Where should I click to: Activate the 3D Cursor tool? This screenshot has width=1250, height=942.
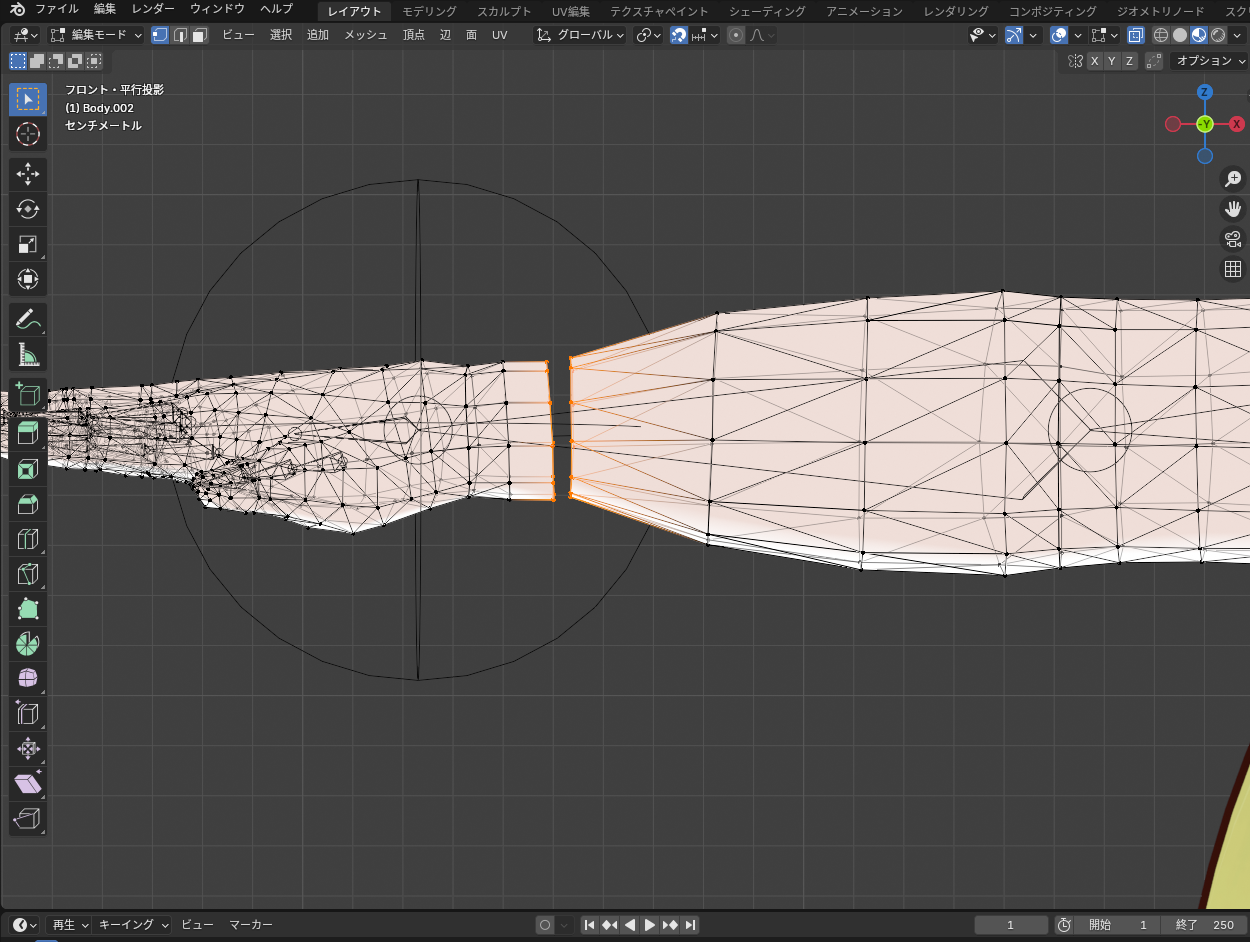[28, 134]
